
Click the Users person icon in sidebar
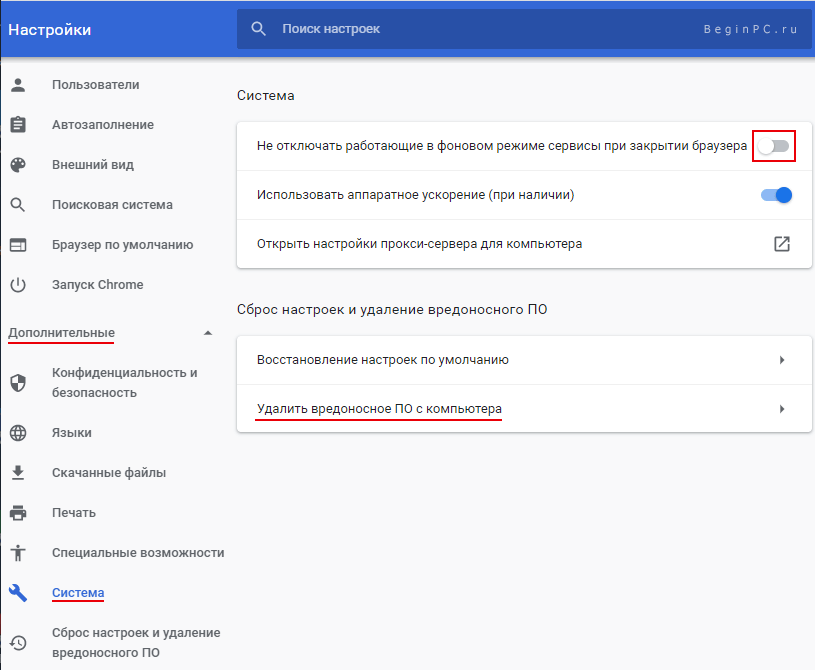click(x=18, y=85)
